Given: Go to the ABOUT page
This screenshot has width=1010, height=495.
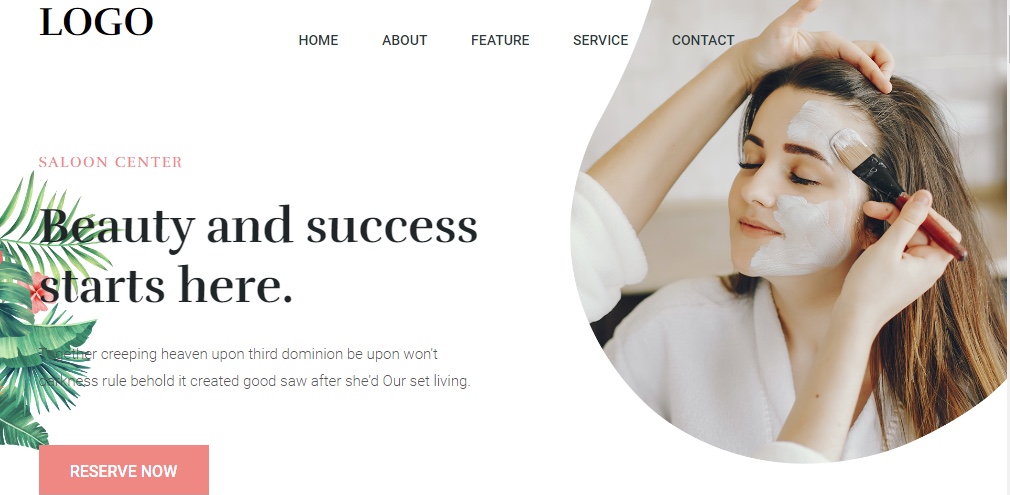Looking at the screenshot, I should click(405, 40).
